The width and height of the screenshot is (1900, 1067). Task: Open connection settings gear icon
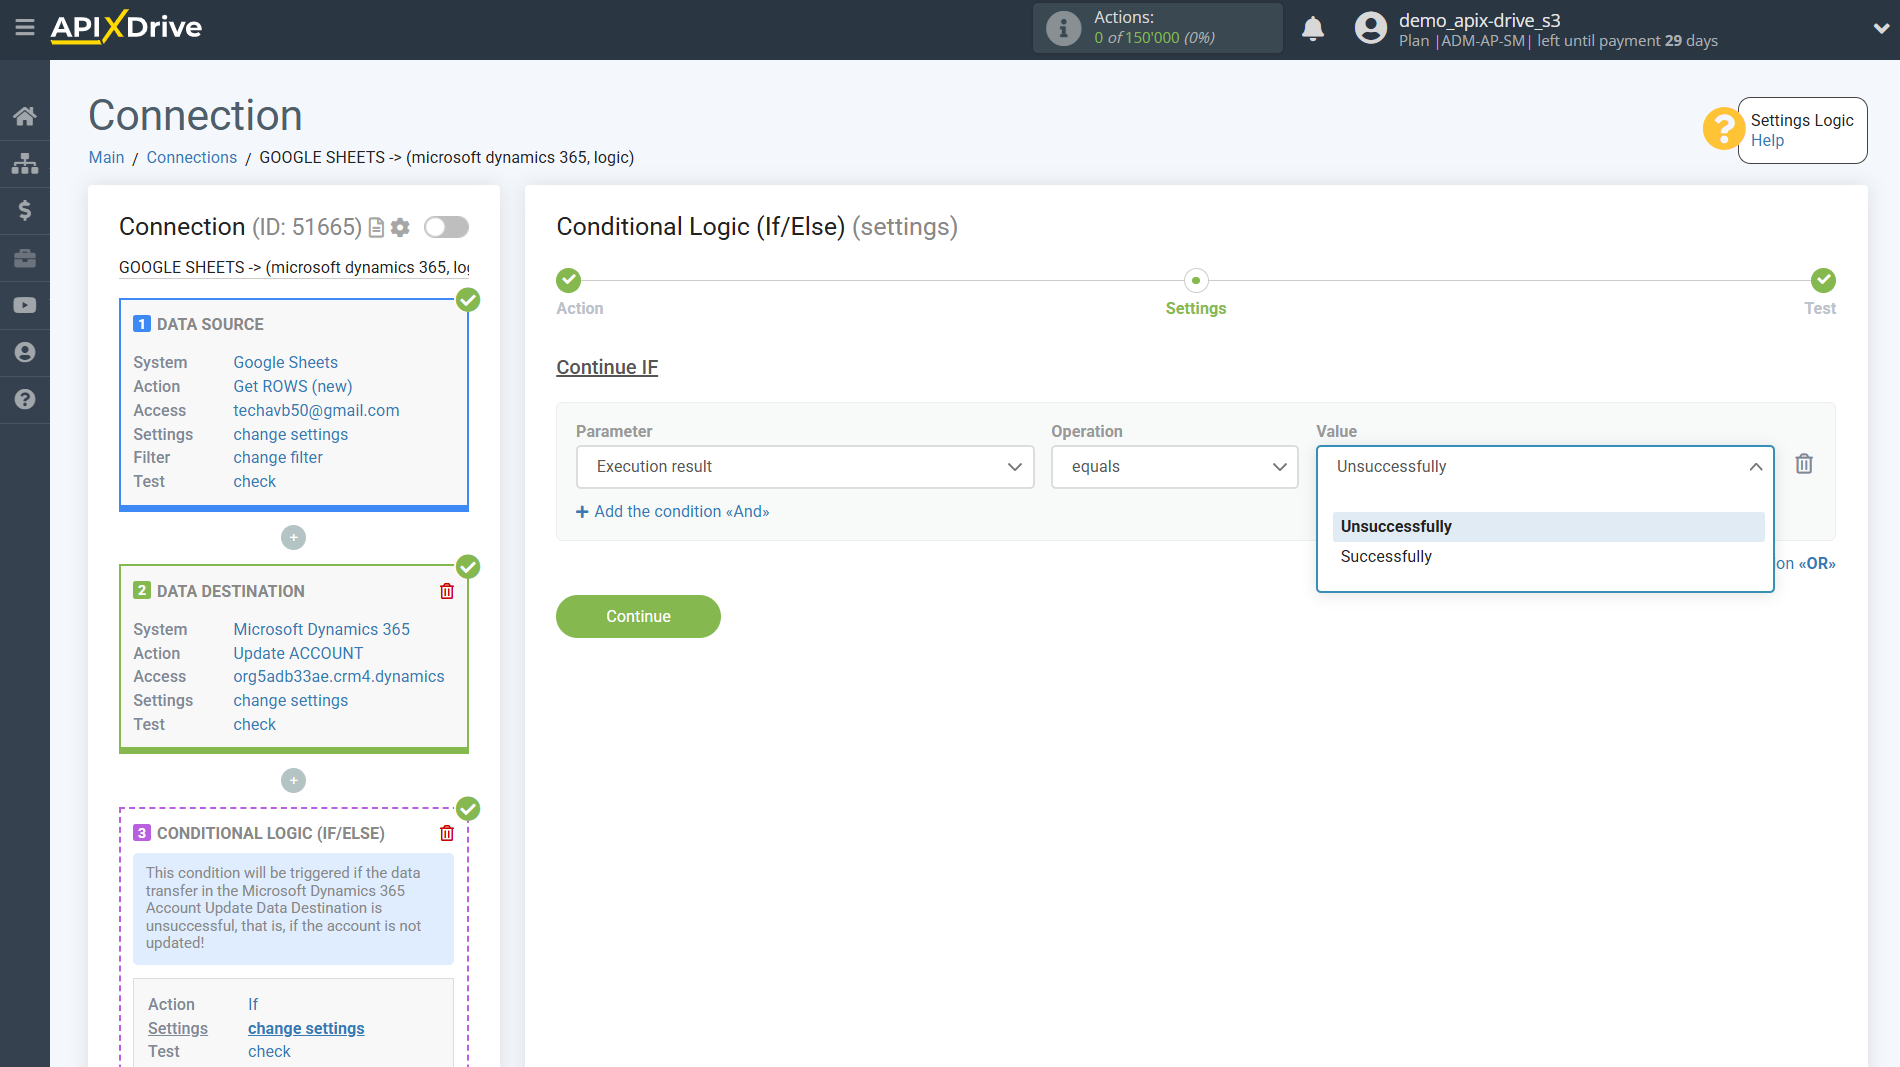point(400,228)
